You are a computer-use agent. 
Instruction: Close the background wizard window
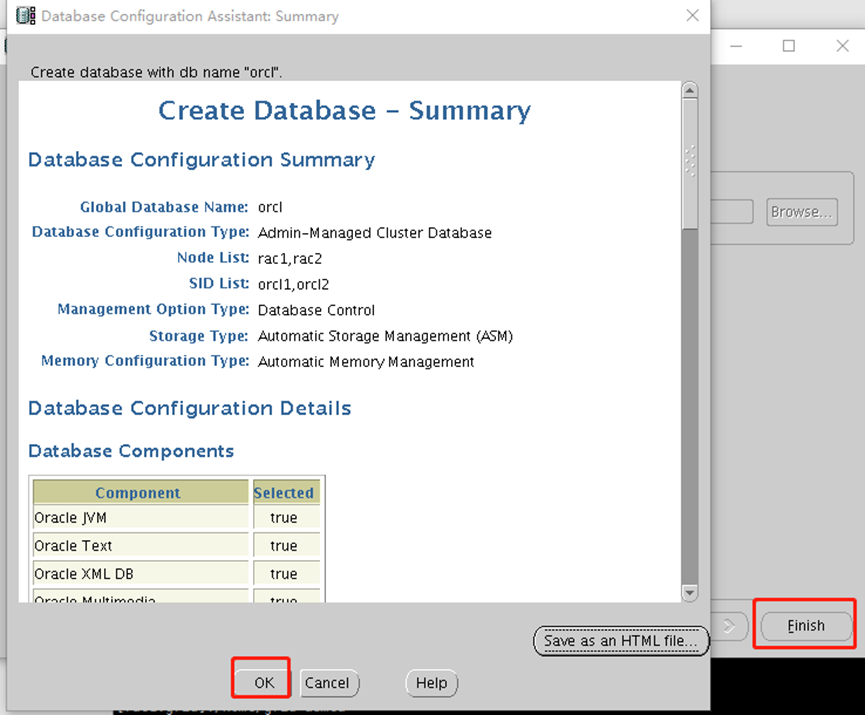click(842, 46)
